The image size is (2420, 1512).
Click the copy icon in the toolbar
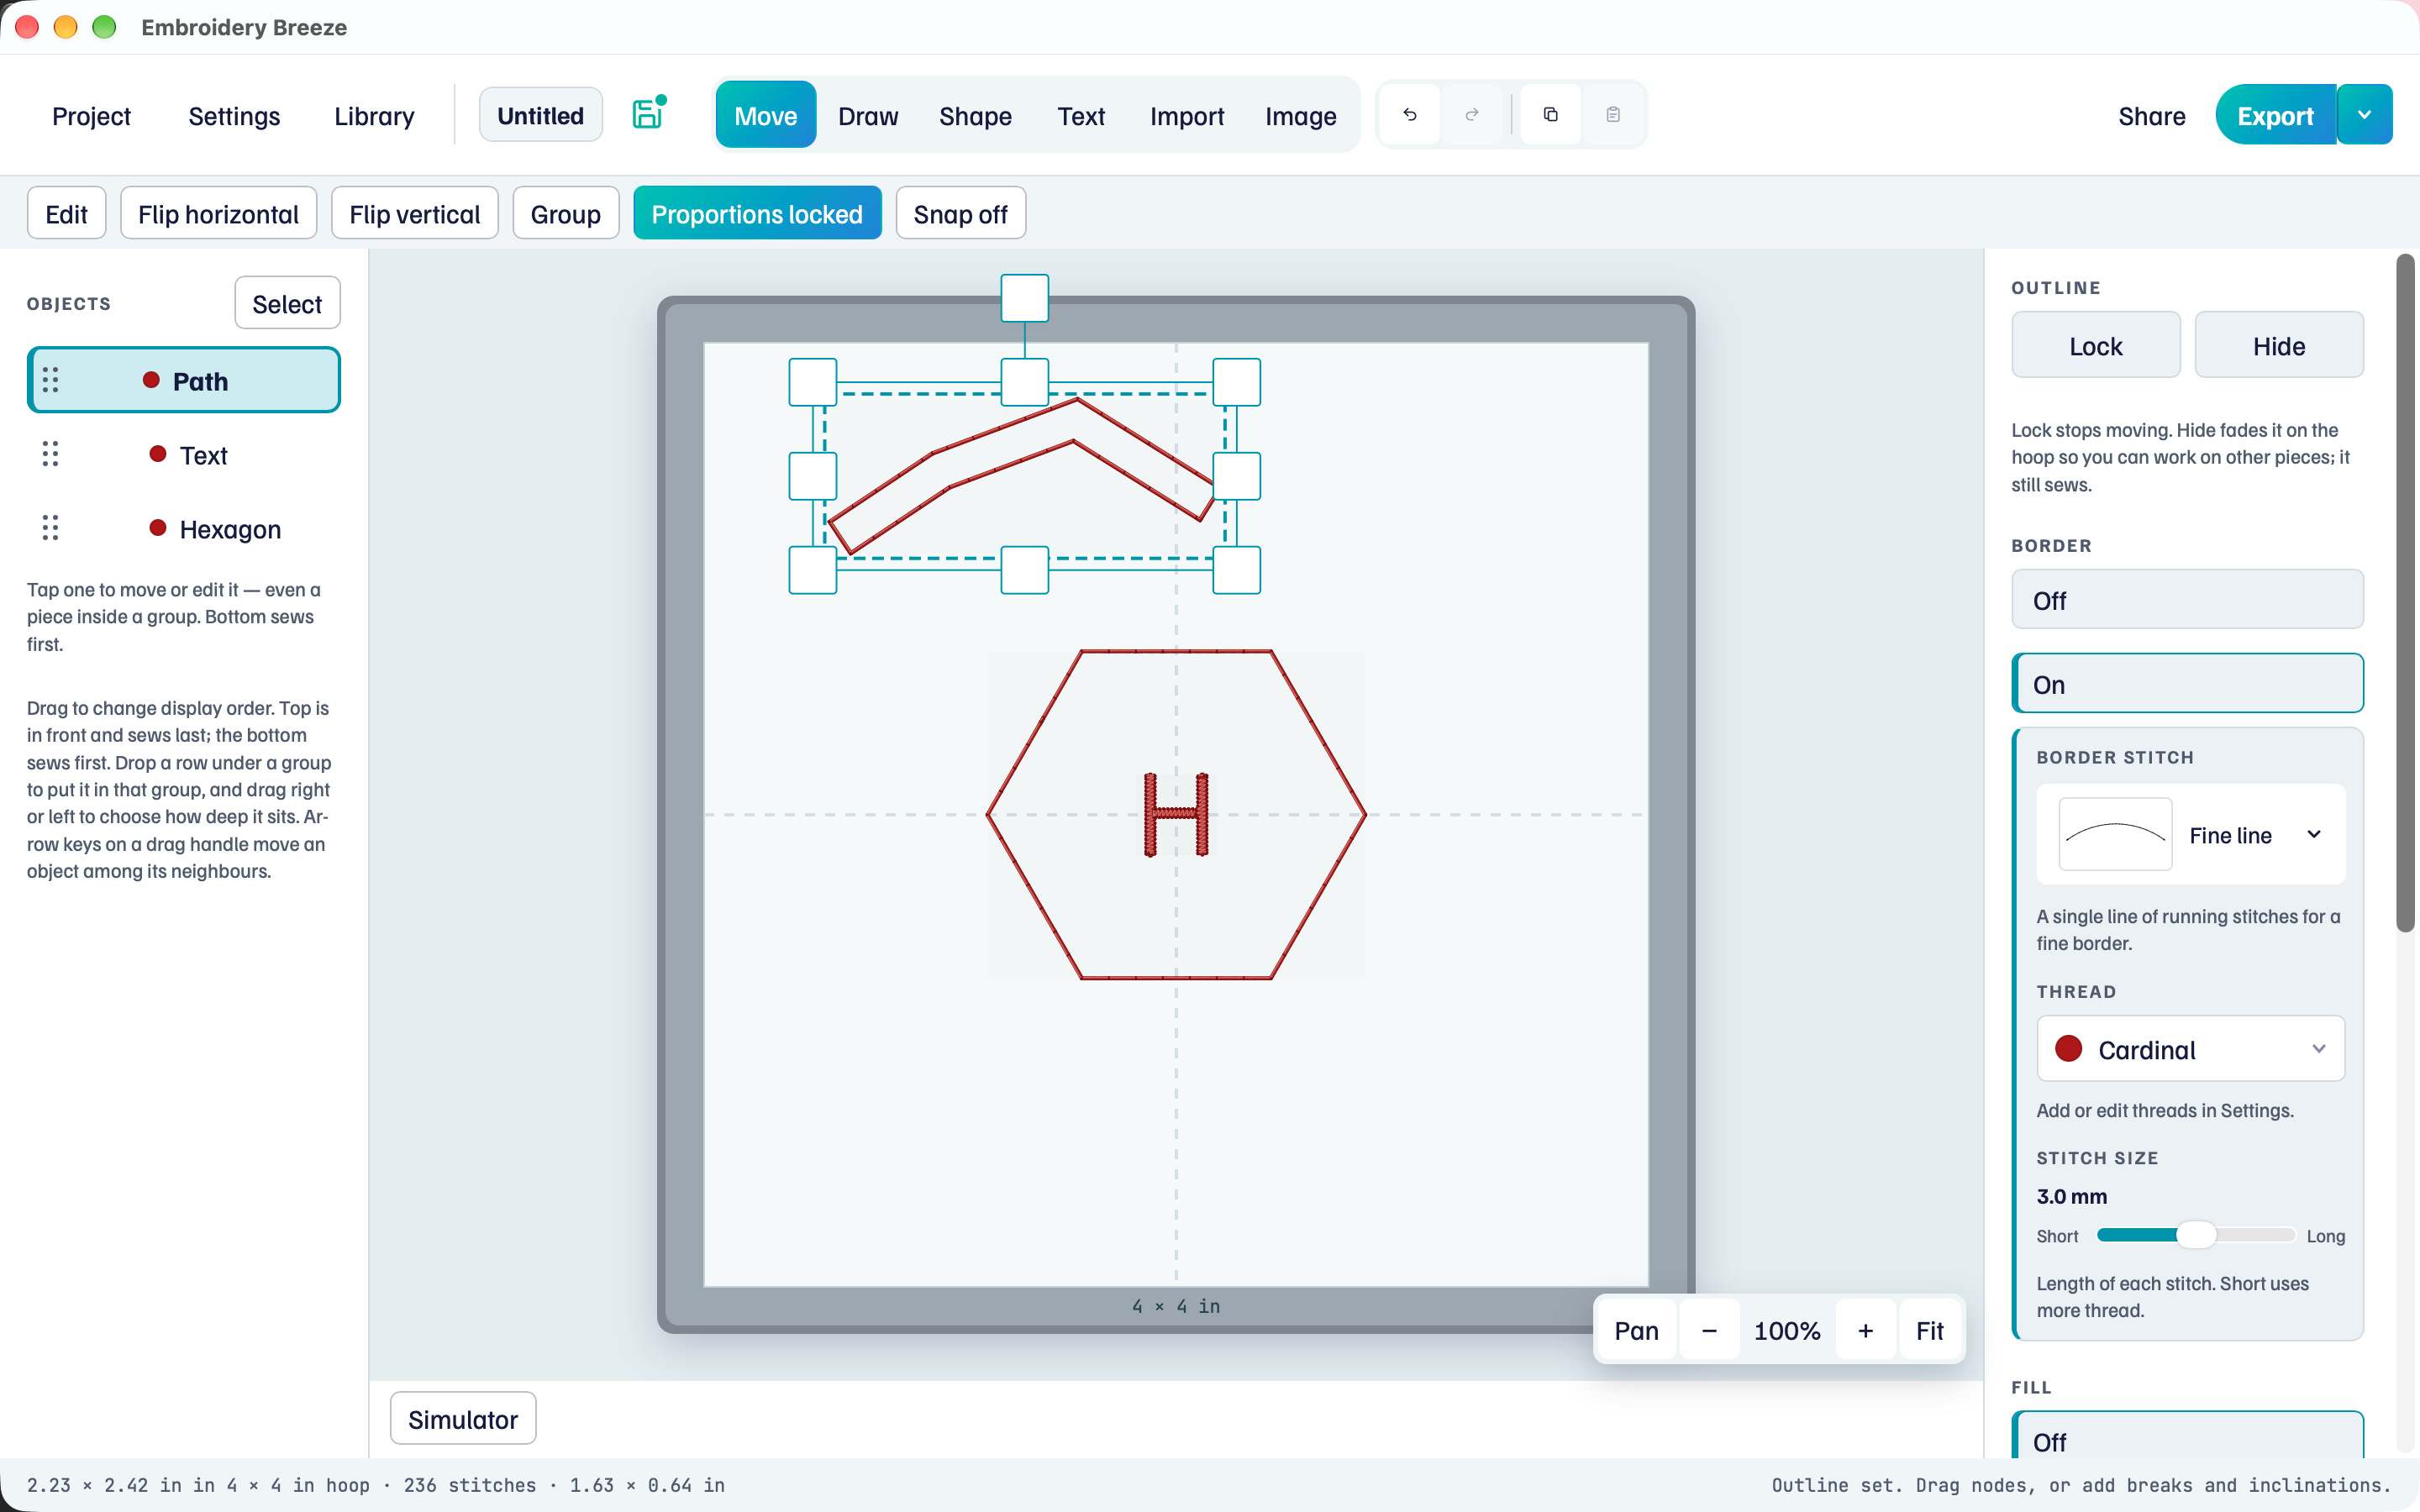click(1551, 115)
